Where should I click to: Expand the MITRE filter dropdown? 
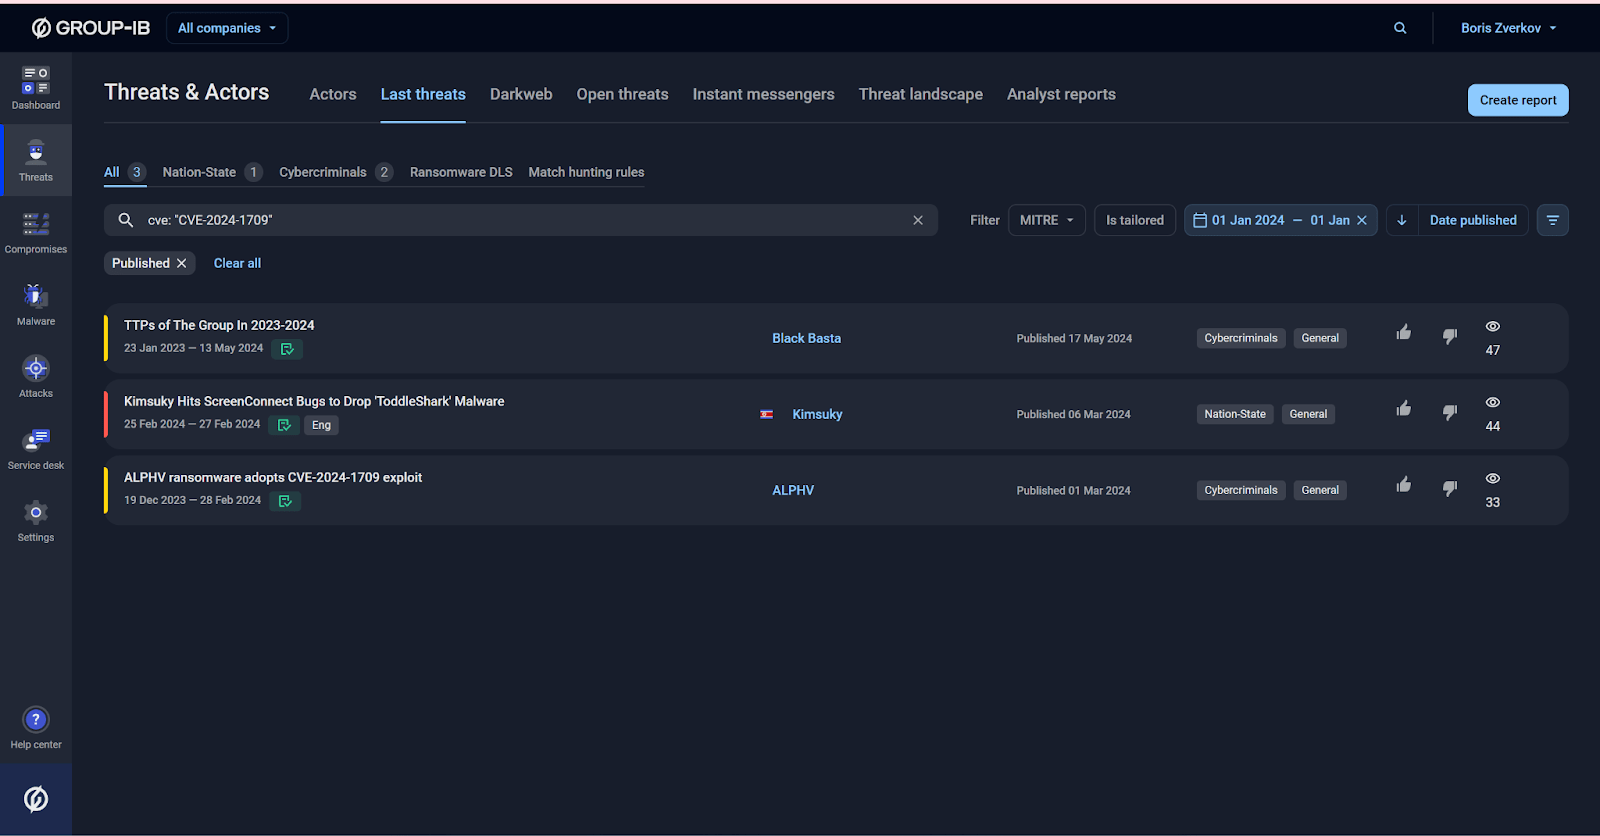[1047, 220]
